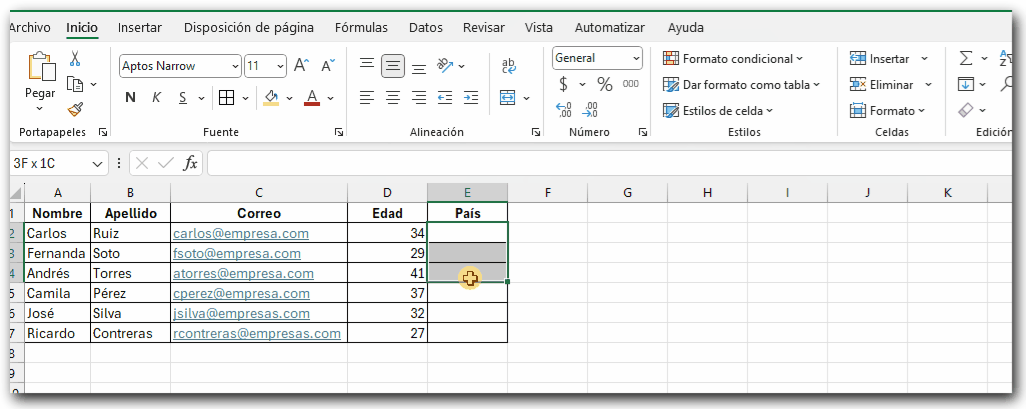Toggle middle vertical alignment
Screen dimensions: 1026x409
click(393, 66)
